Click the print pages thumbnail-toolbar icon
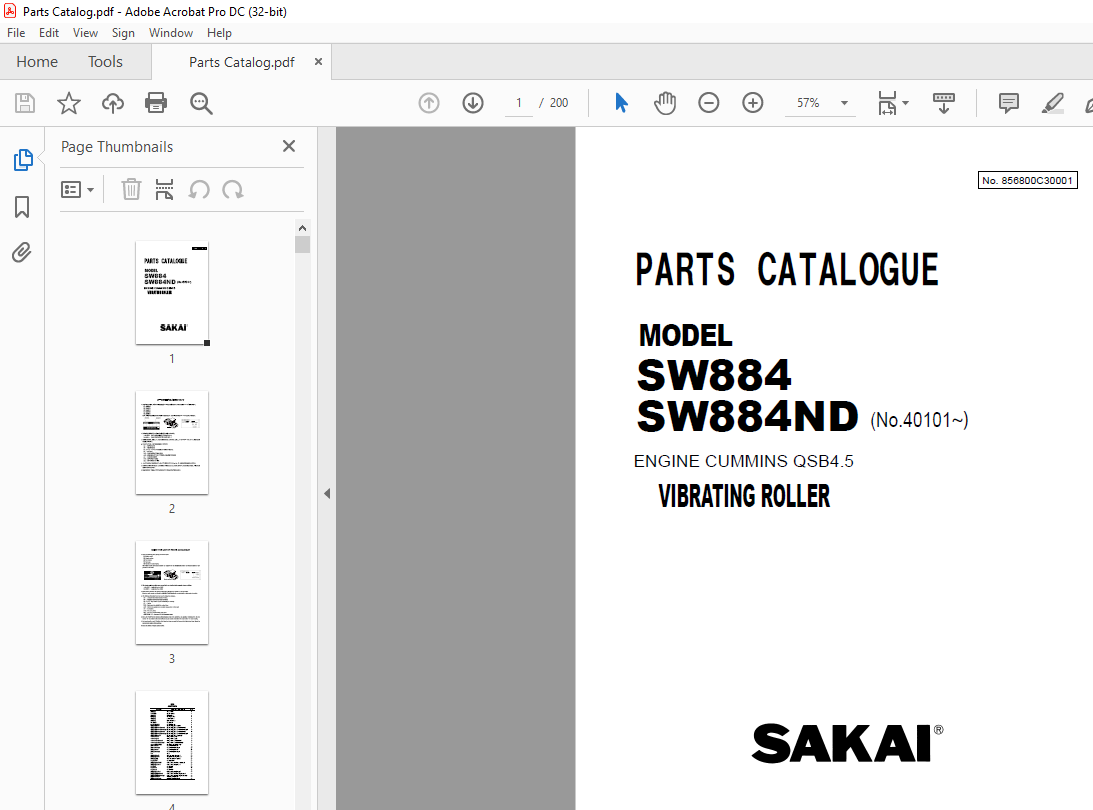The width and height of the screenshot is (1093, 810). (164, 190)
